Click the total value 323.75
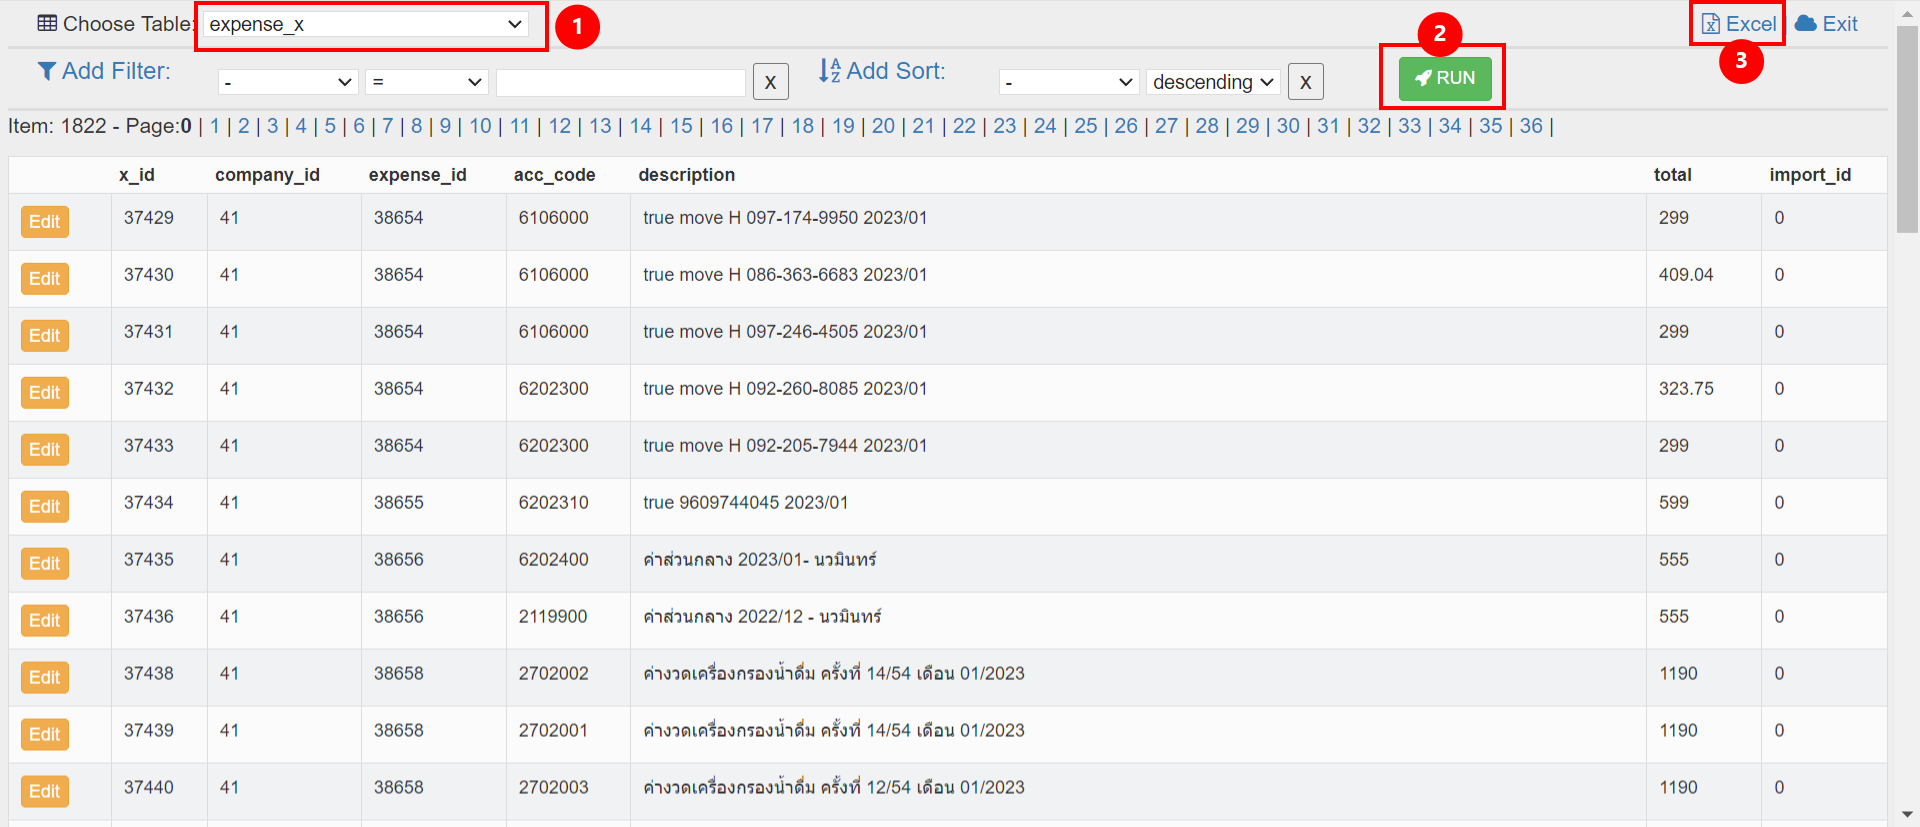This screenshot has width=1920, height=827. point(1686,389)
